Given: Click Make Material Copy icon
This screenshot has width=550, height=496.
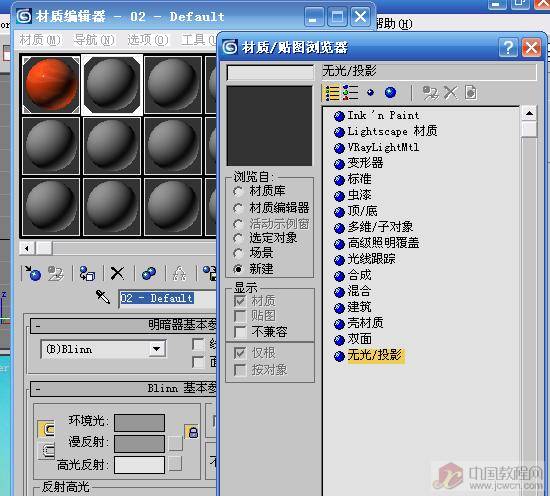Looking at the screenshot, I should pyautogui.click(x=149, y=273).
